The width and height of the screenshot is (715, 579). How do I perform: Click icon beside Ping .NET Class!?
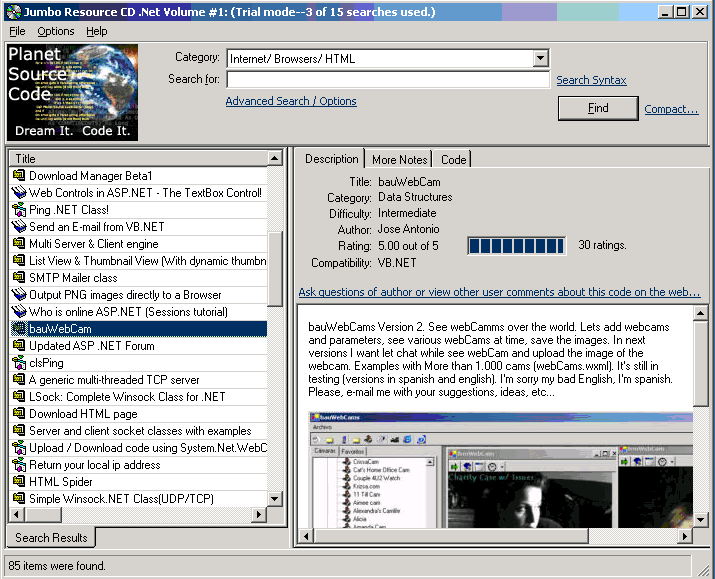click(x=19, y=210)
